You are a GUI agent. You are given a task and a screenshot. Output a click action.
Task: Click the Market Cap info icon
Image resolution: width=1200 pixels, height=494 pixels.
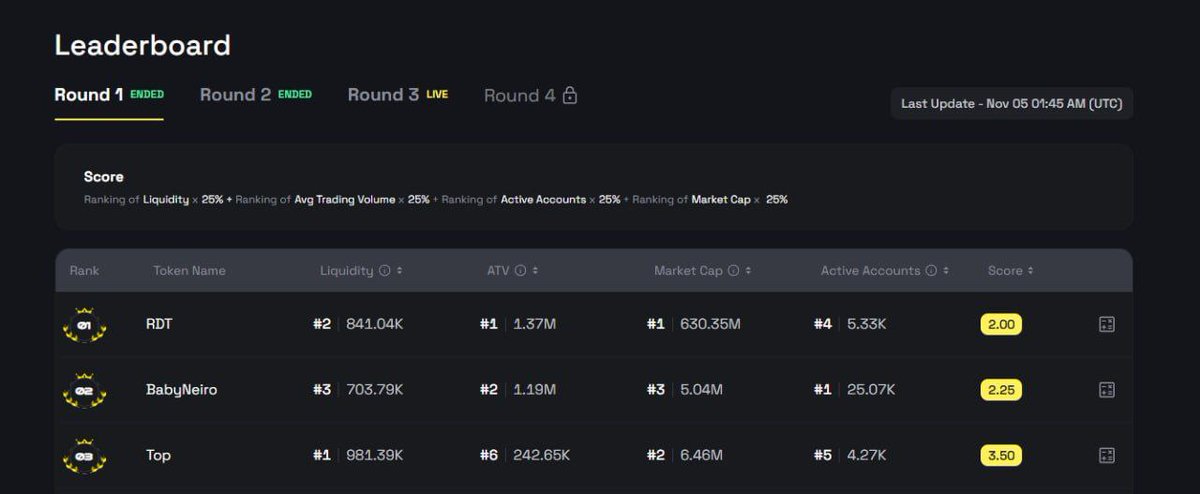[733, 271]
